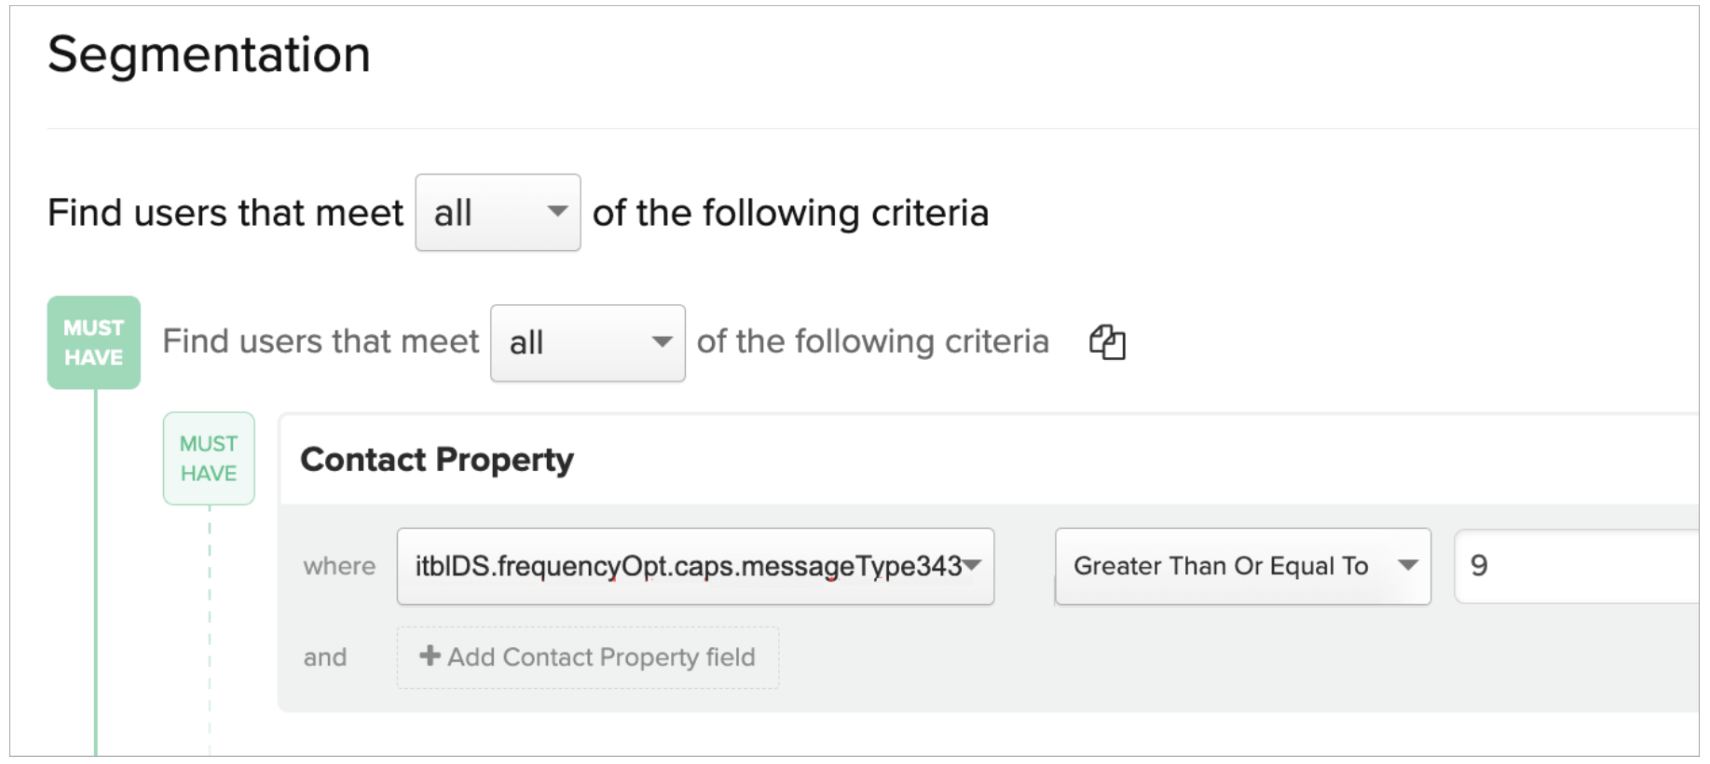Click the nested 'of the following criteria' text

click(873, 342)
